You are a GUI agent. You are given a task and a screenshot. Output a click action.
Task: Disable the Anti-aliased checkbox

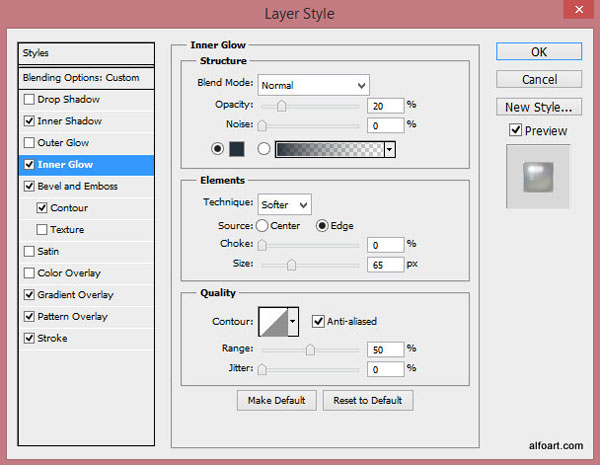(x=318, y=321)
